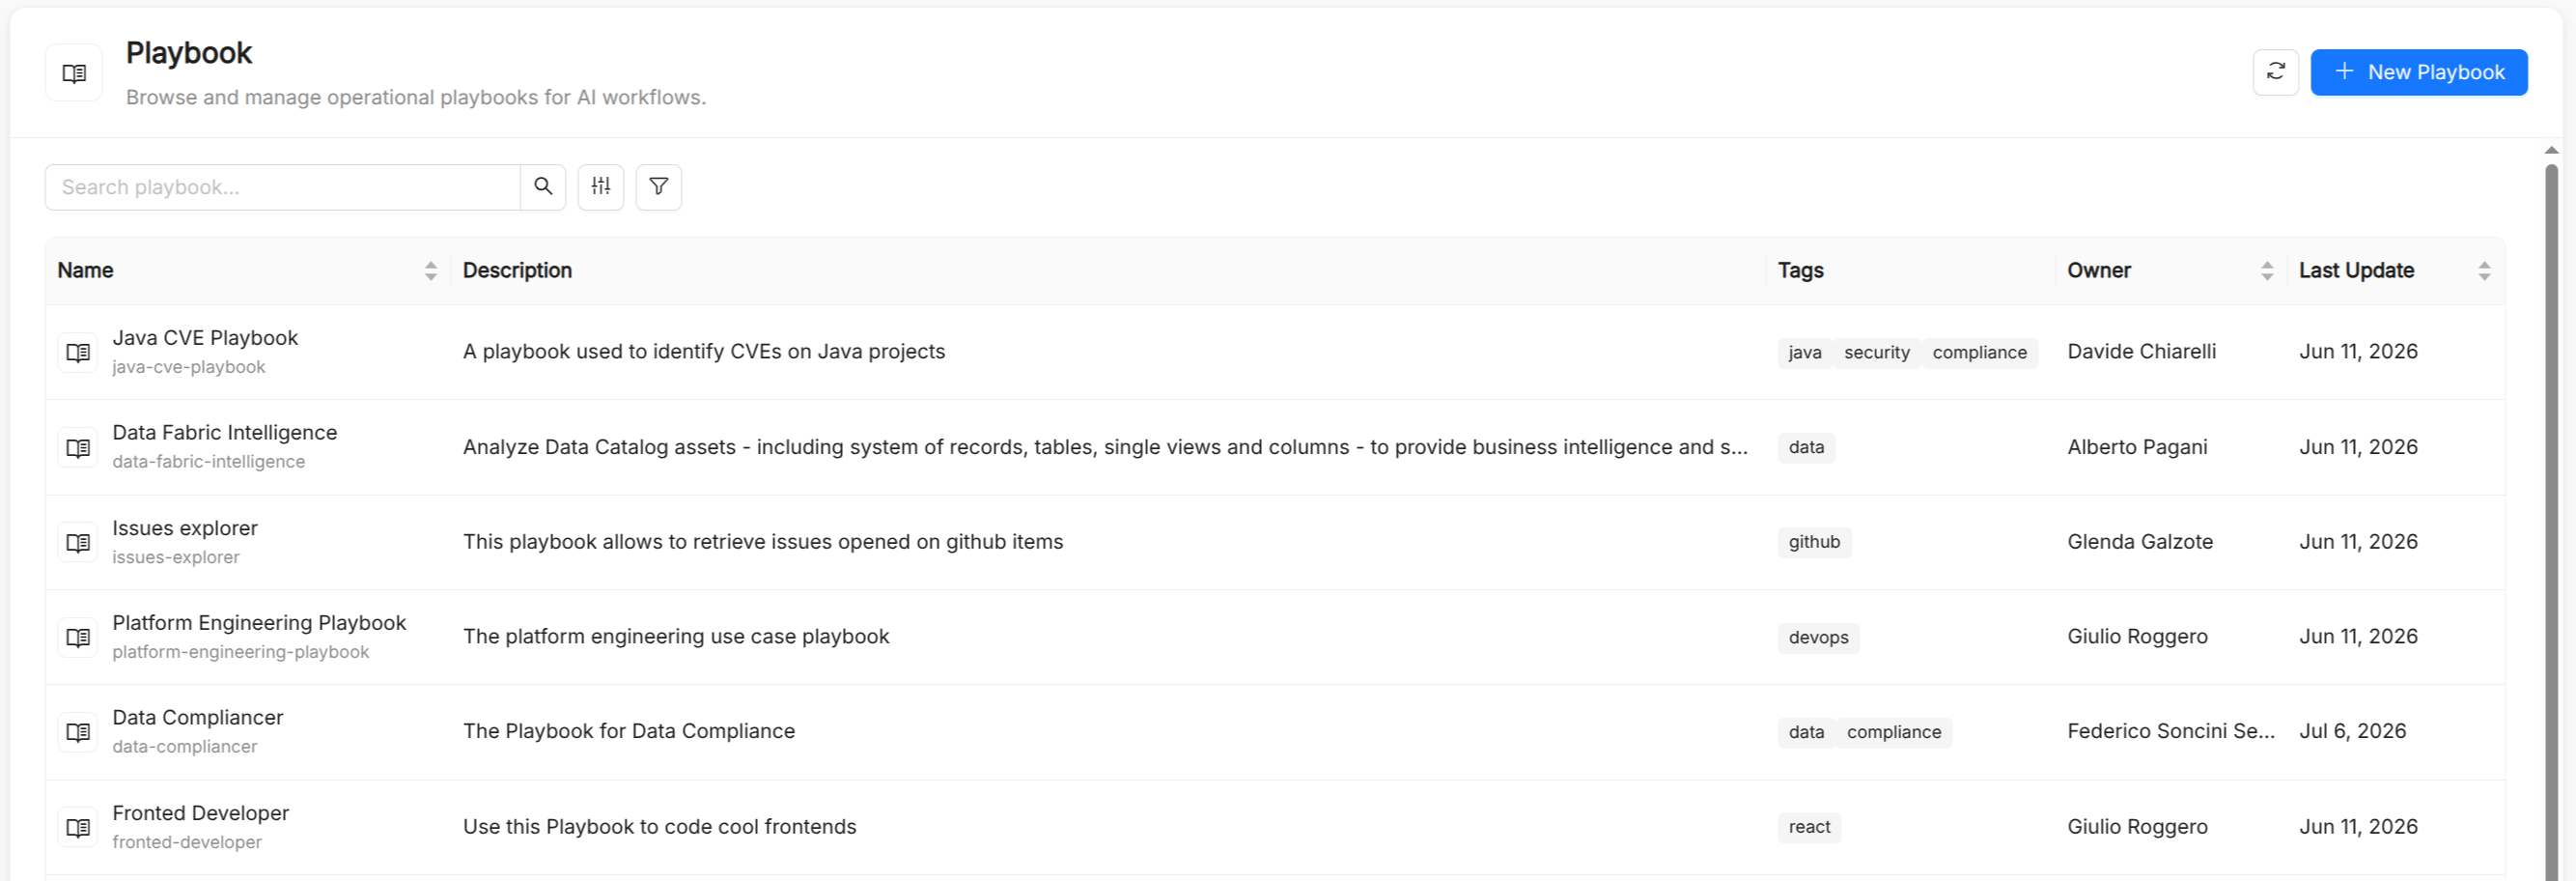Screen dimensions: 2576x881
Task: Open the filter funnel icon
Action: 658,186
